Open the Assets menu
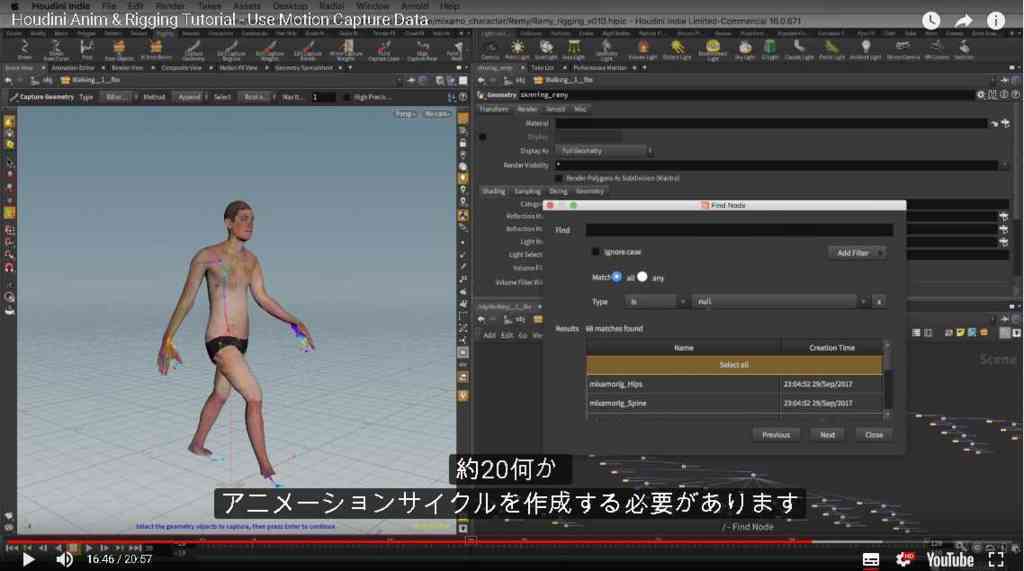This screenshot has width=1024, height=571. pyautogui.click(x=246, y=6)
